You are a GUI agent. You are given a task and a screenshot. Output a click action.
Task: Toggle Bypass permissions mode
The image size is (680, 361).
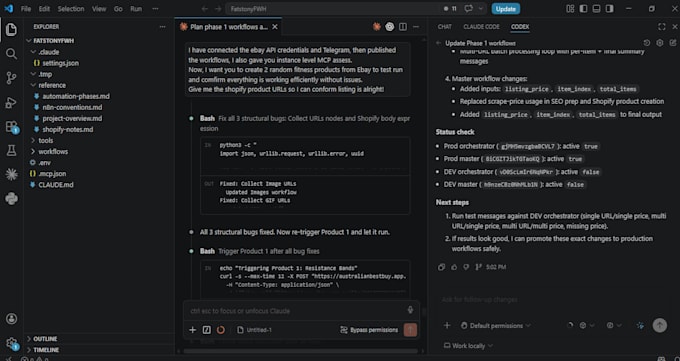click(x=369, y=330)
